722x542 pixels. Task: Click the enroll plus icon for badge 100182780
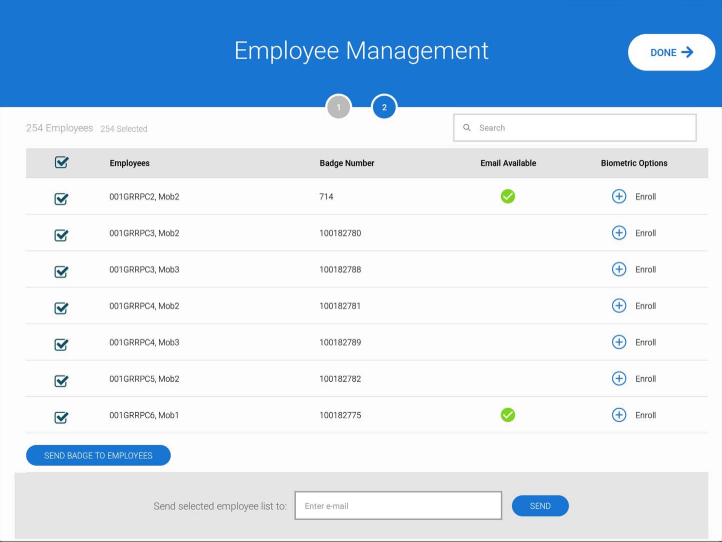pos(618,233)
